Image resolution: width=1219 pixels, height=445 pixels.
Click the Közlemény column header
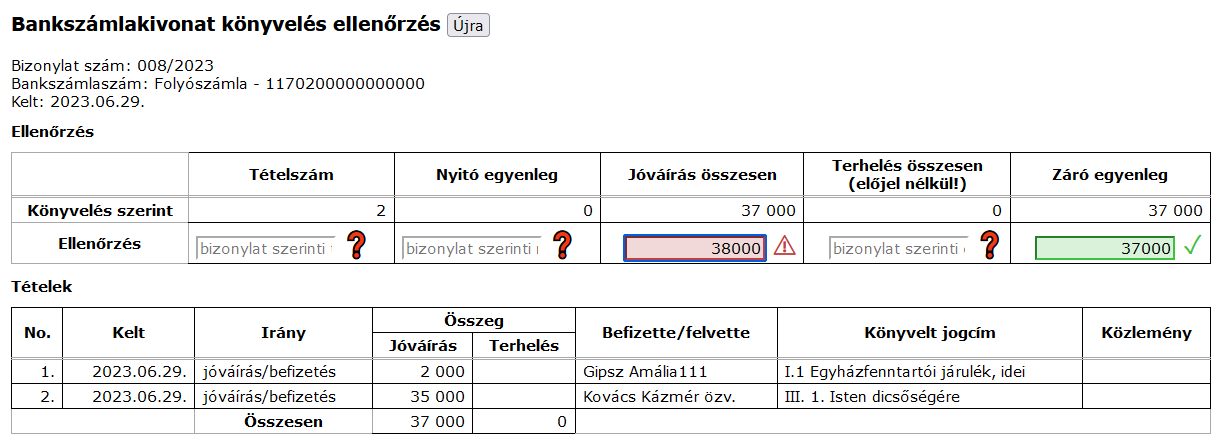coord(1146,333)
